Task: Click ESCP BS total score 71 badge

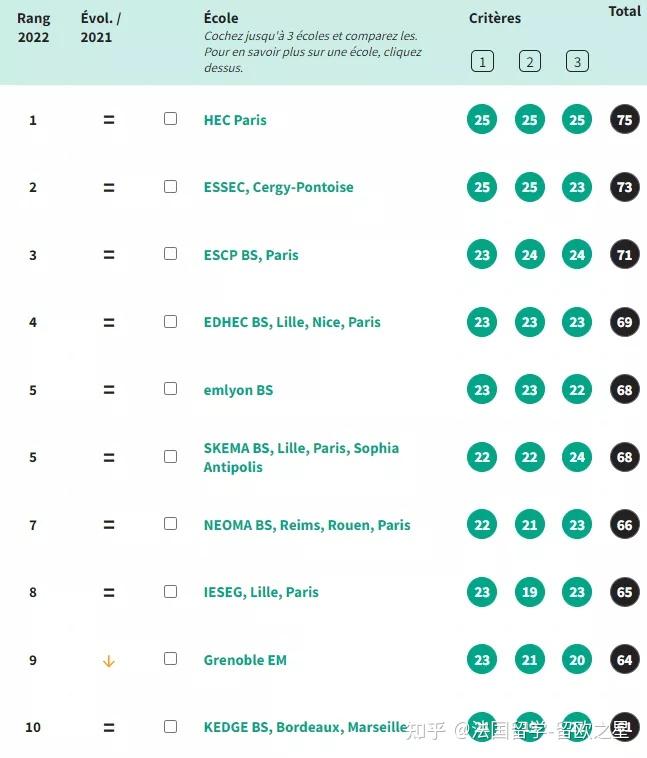Action: [x=625, y=255]
